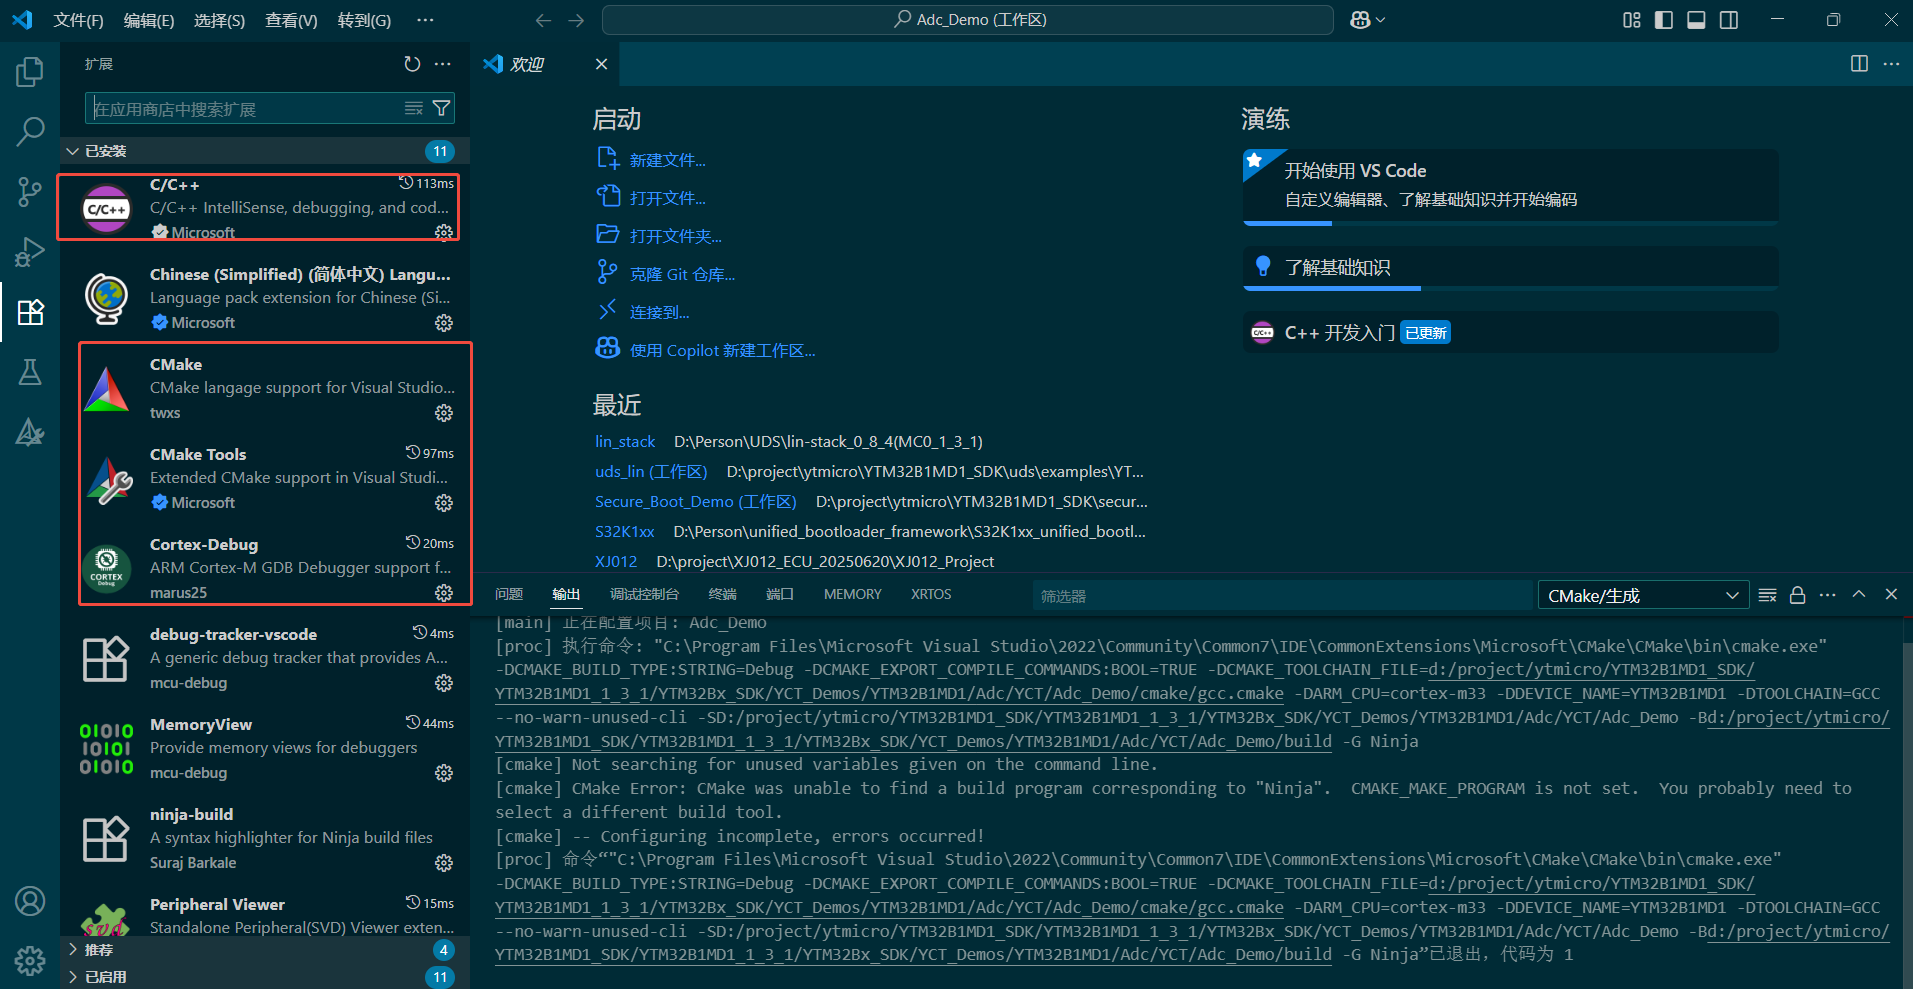
Task: Maximize the panel with the chevron up
Action: click(x=1859, y=594)
